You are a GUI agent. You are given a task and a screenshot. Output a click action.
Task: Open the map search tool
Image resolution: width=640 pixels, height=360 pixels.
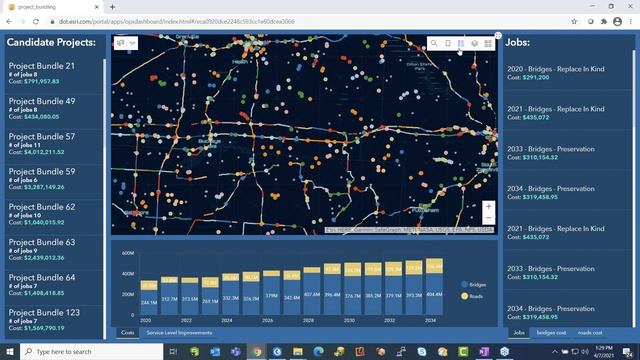pyautogui.click(x=434, y=43)
